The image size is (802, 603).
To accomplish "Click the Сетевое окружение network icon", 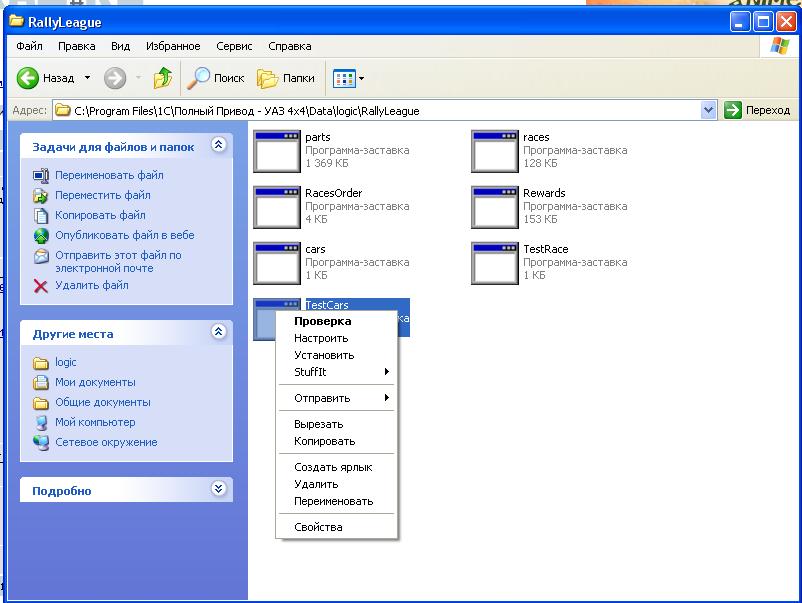I will pyautogui.click(x=41, y=442).
